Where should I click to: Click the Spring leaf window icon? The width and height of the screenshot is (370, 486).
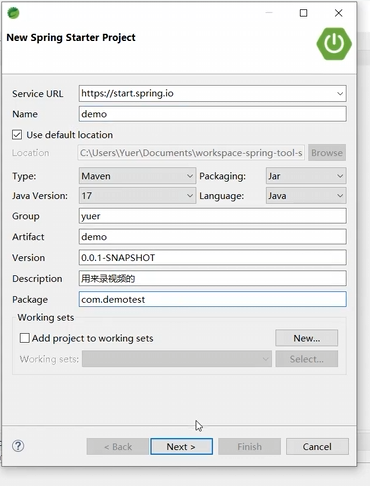13,13
